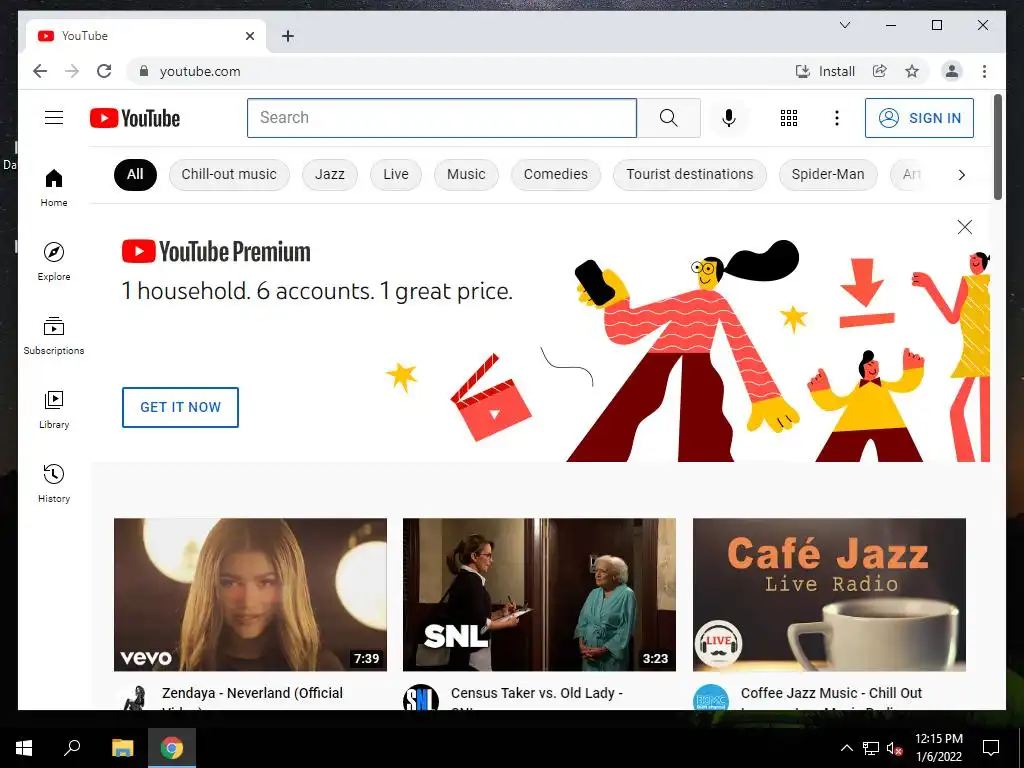Share this page icon in address bar
The height and width of the screenshot is (768, 1024).
coord(880,71)
